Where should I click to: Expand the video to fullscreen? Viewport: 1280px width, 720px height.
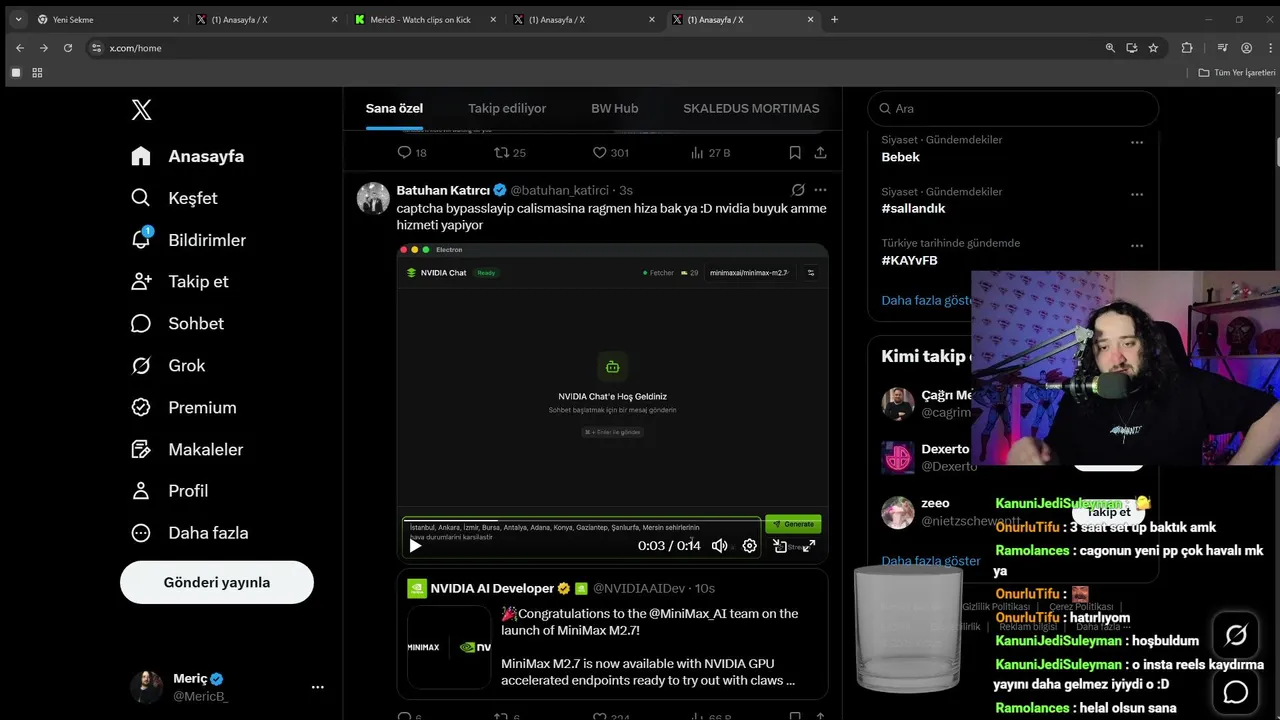(x=809, y=545)
